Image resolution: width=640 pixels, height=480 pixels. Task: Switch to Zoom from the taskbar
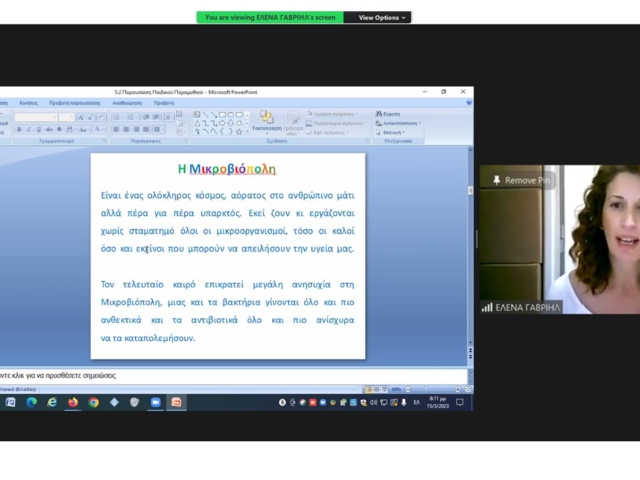(x=156, y=402)
